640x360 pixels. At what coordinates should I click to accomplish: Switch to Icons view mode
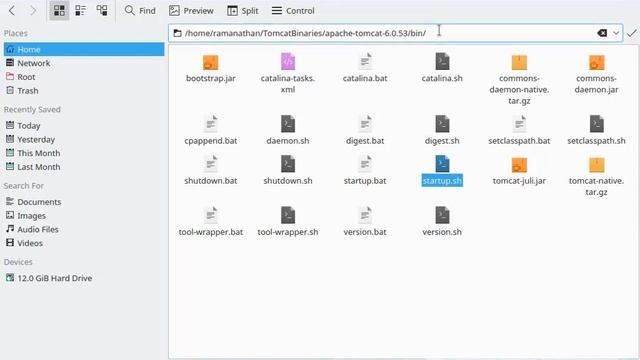pyautogui.click(x=59, y=11)
